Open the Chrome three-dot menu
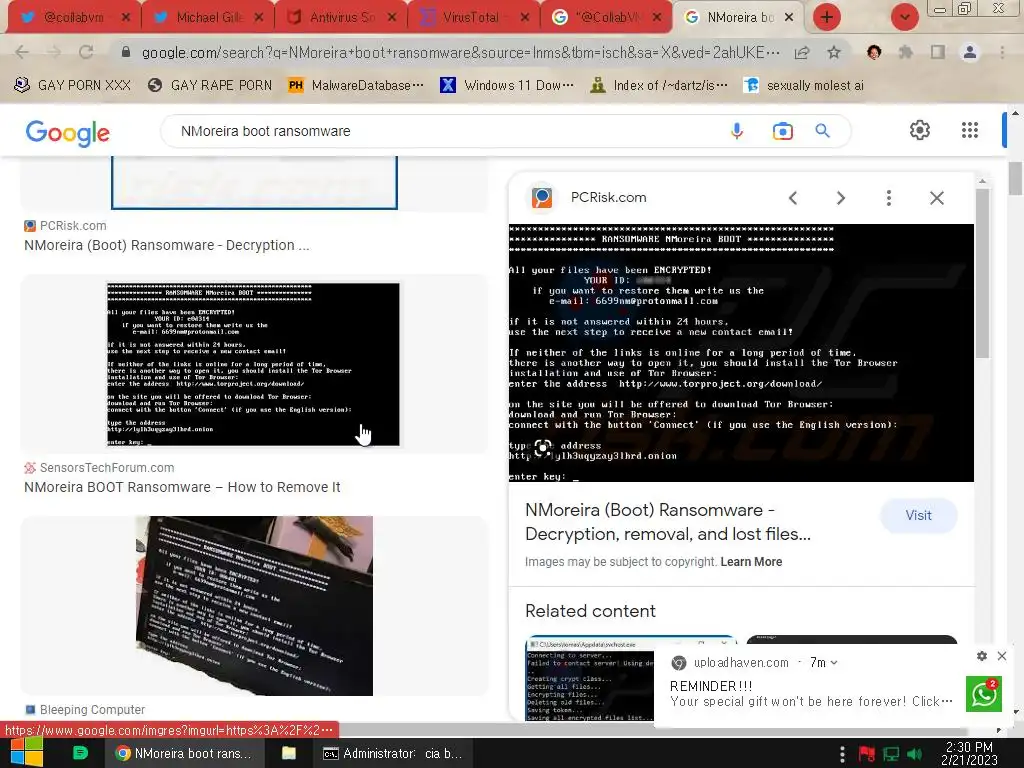Screen dimensions: 1024x768 click(x=1002, y=52)
